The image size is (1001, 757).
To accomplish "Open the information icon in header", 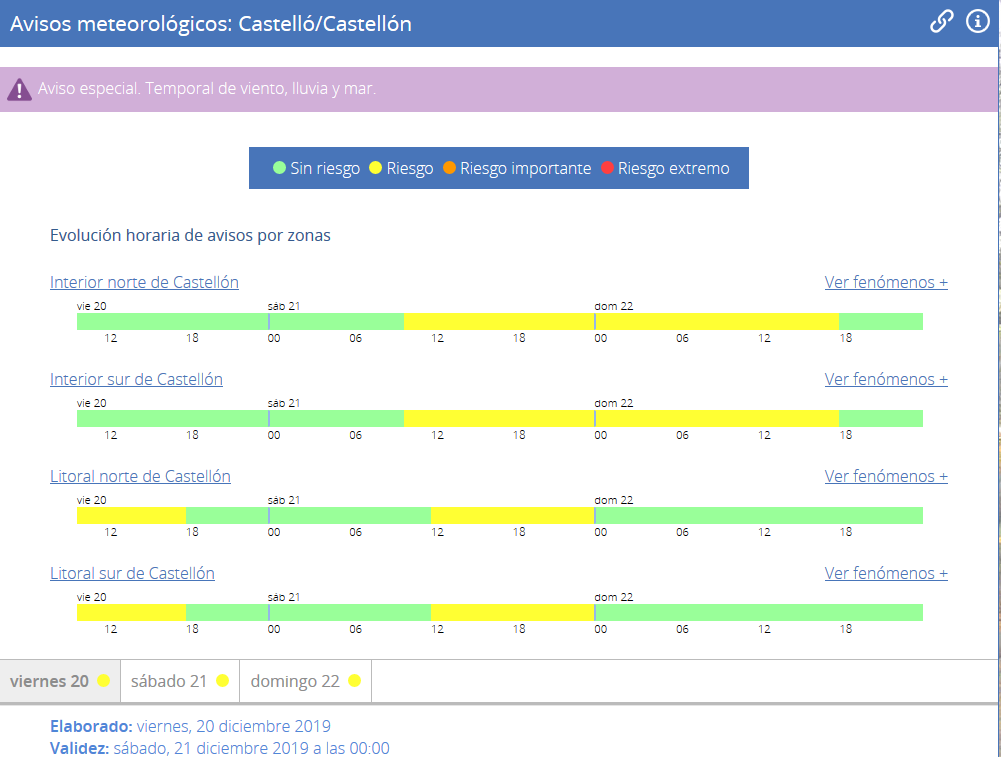I will tap(977, 22).
